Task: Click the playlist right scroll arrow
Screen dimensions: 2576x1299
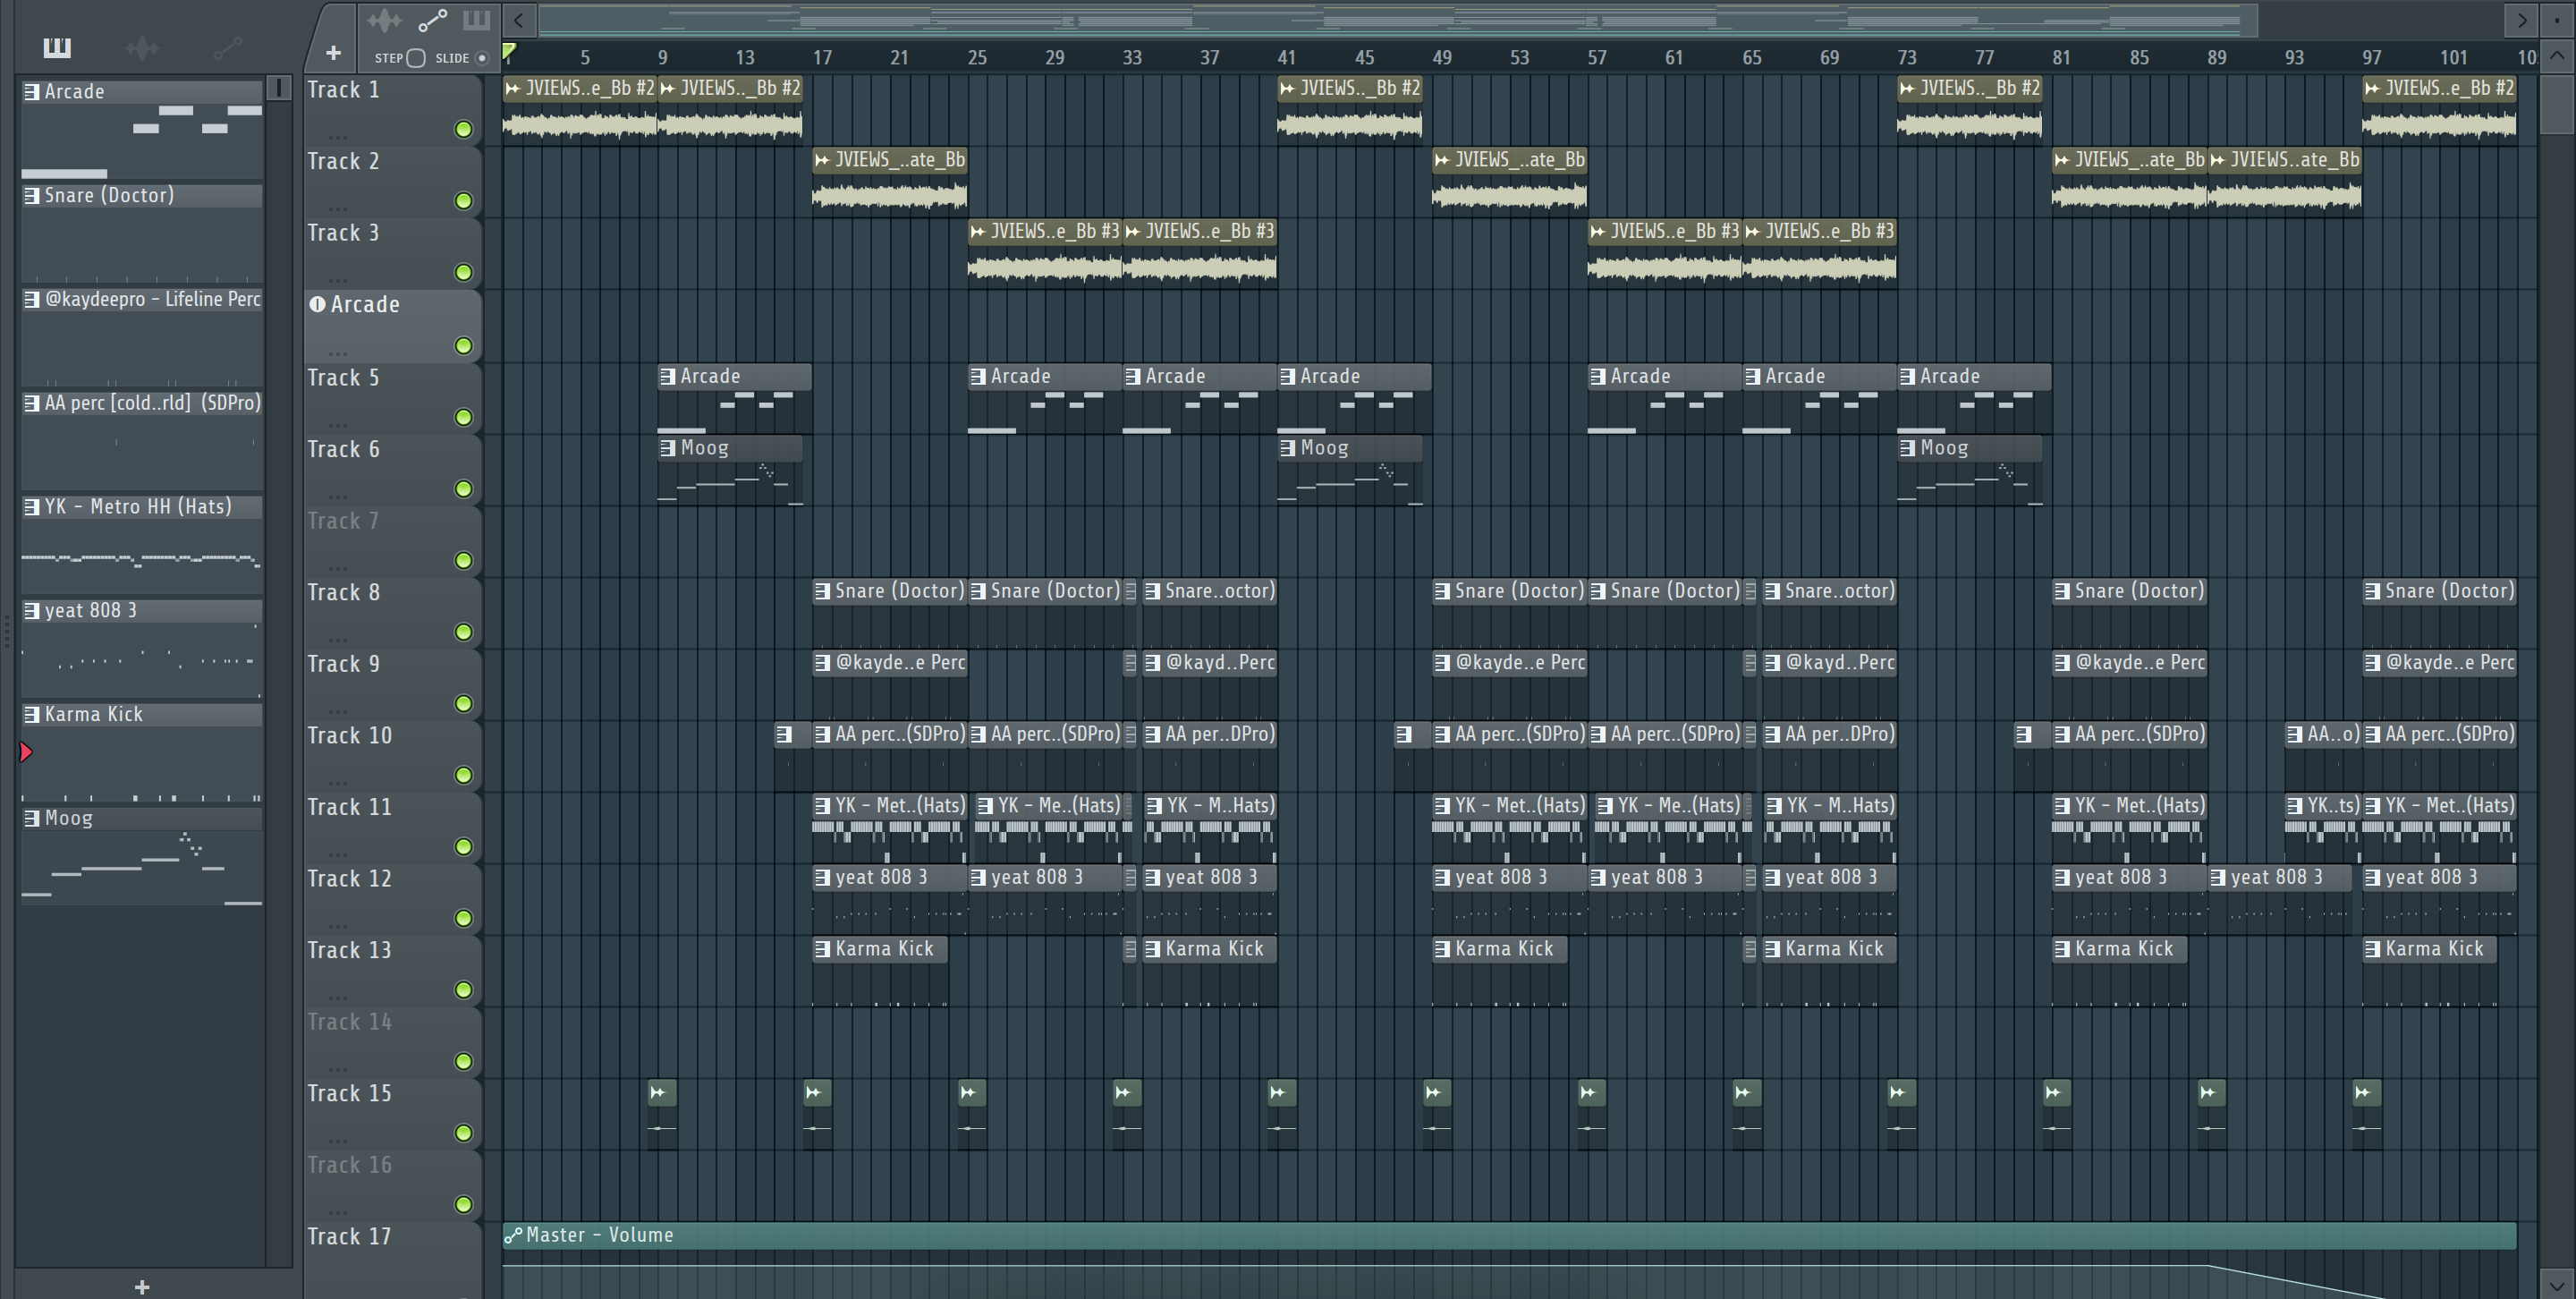Action: [2522, 20]
